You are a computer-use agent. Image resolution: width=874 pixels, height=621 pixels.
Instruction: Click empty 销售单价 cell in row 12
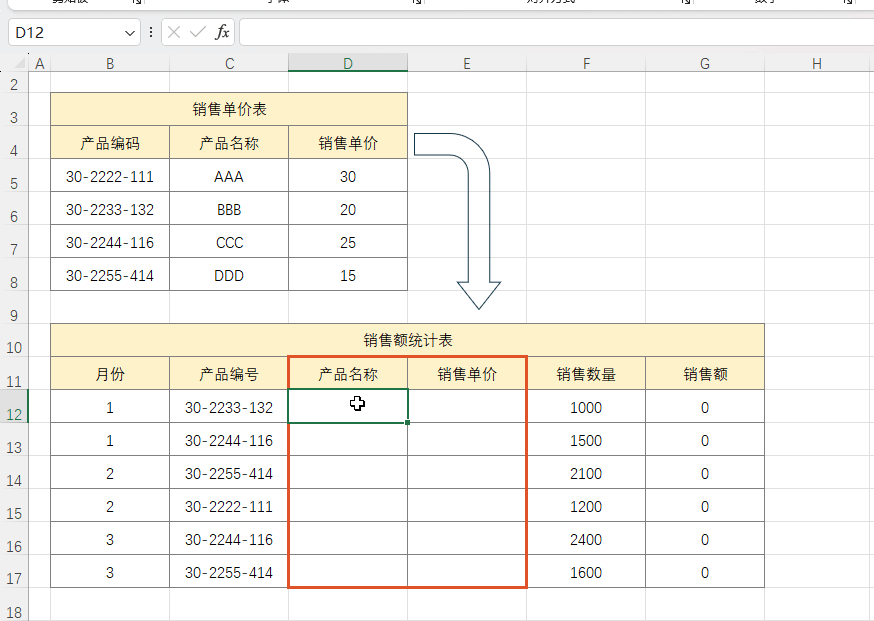tap(467, 407)
